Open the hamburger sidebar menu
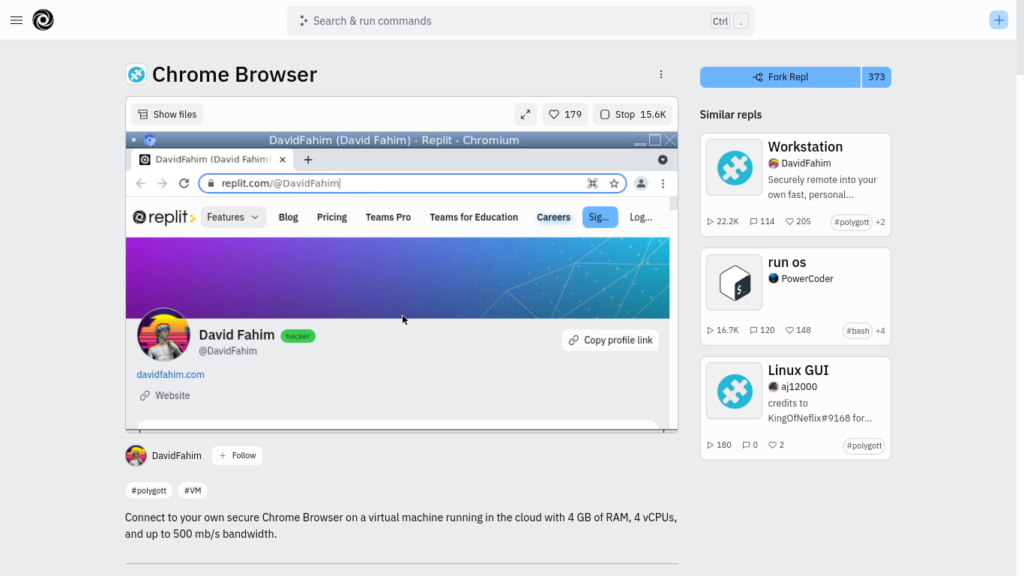The width and height of the screenshot is (1024, 576). (x=16, y=20)
